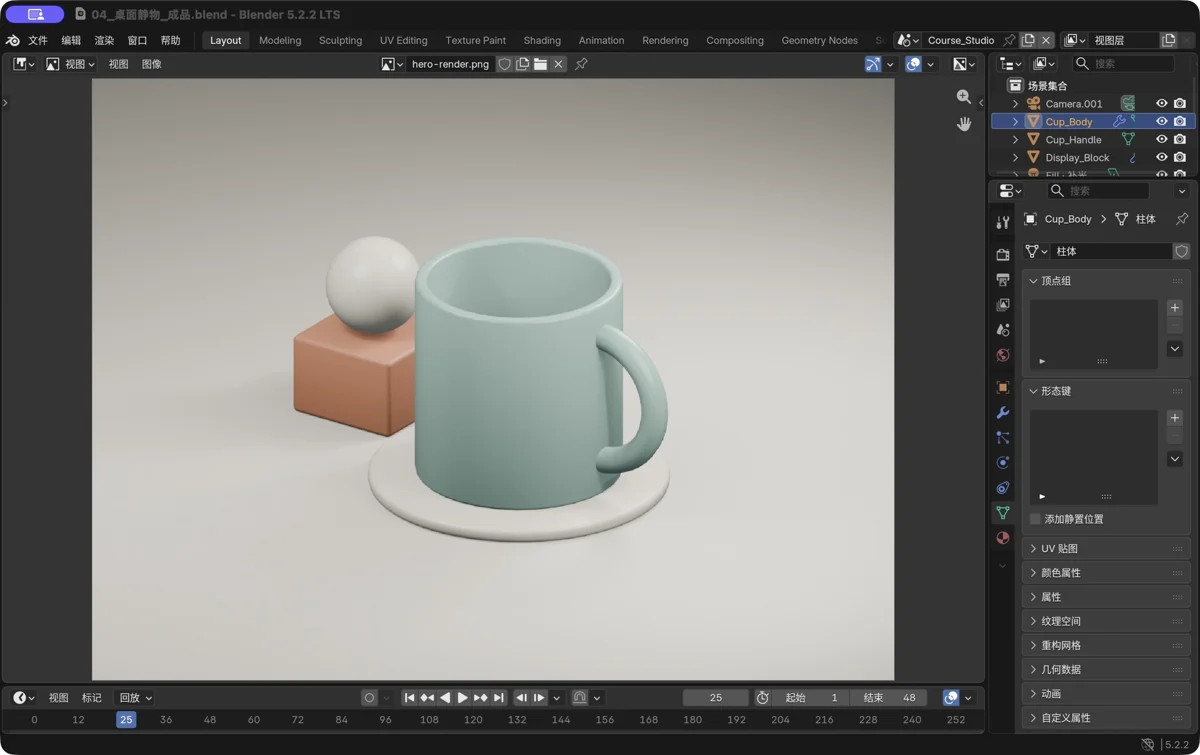Expand the 重构网格 panel

[1106, 645]
